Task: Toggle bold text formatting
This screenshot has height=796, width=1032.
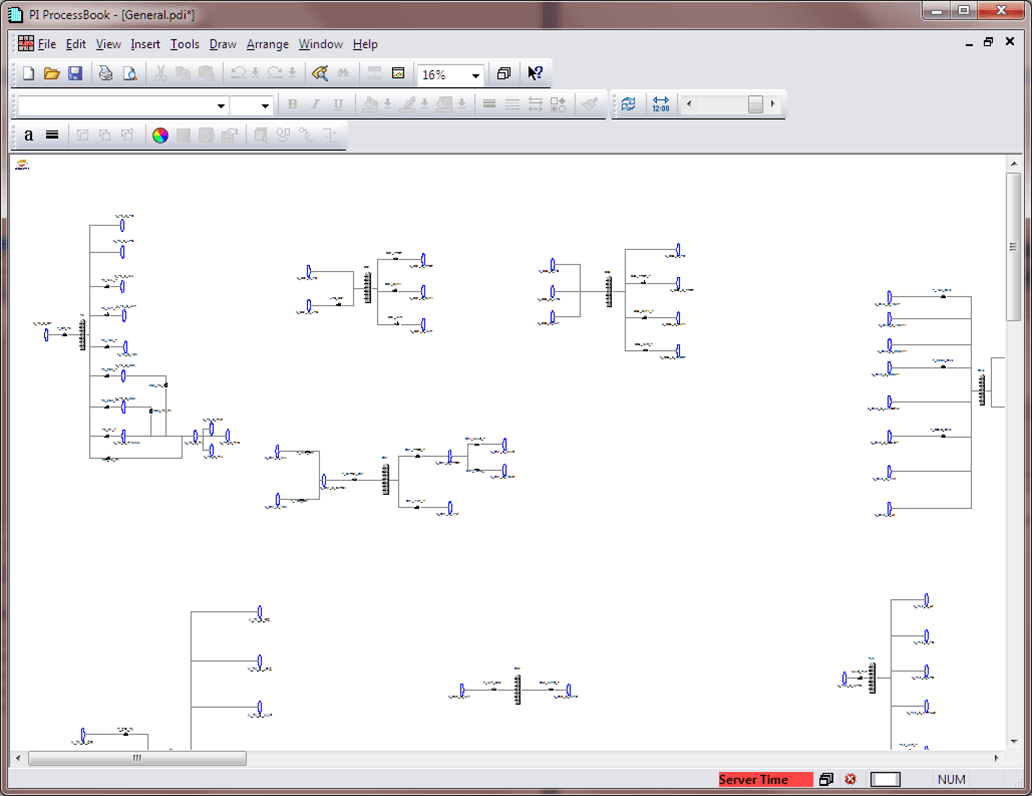Action: [291, 104]
